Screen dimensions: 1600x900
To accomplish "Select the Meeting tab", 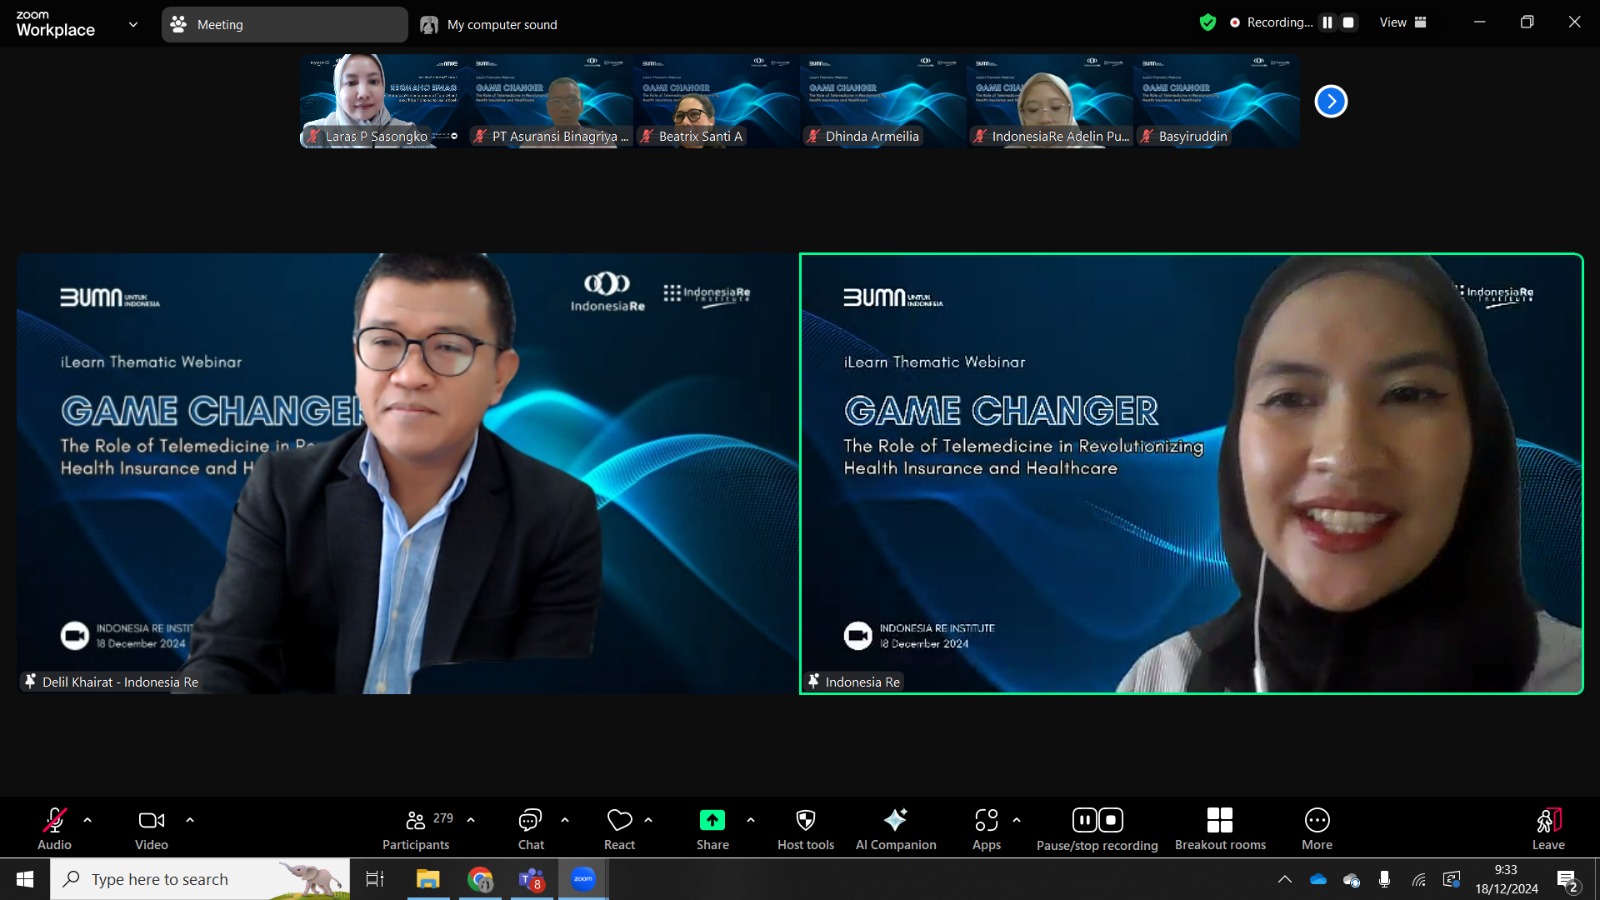I will point(284,24).
